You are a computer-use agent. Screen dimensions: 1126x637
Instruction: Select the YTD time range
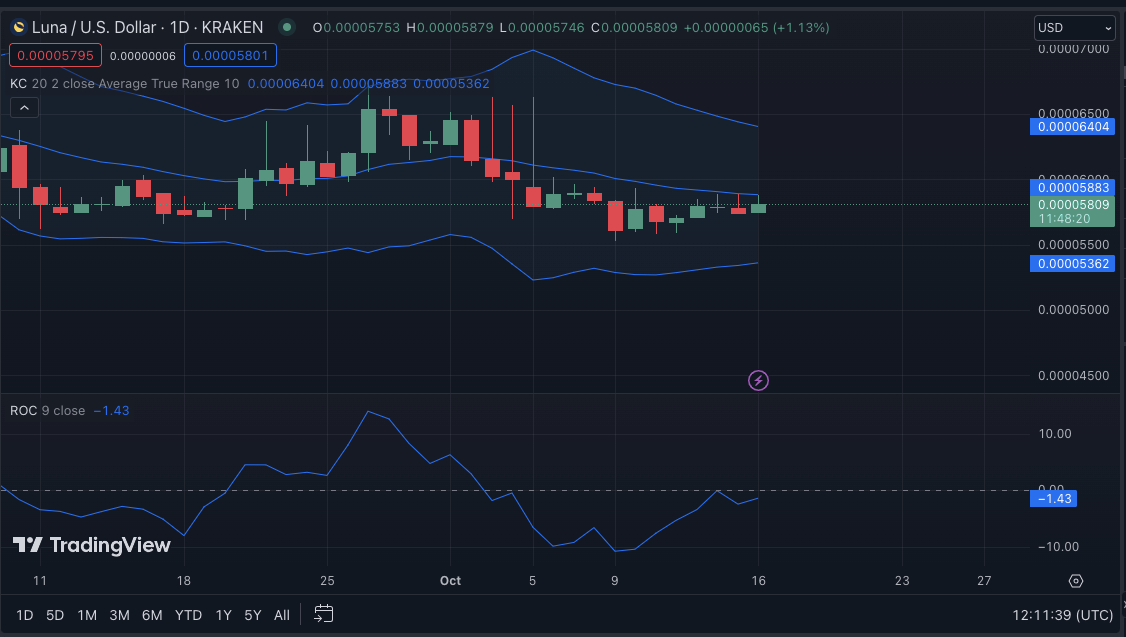pos(188,615)
